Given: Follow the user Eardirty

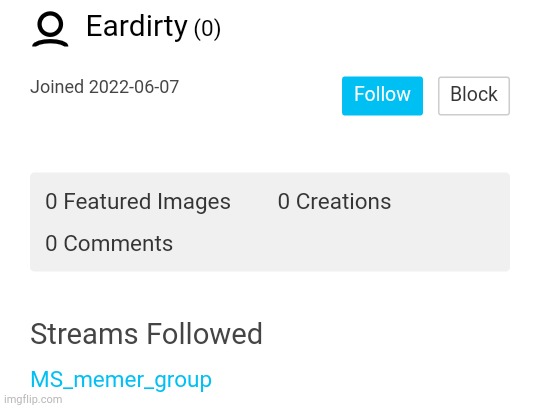Looking at the screenshot, I should point(382,96).
